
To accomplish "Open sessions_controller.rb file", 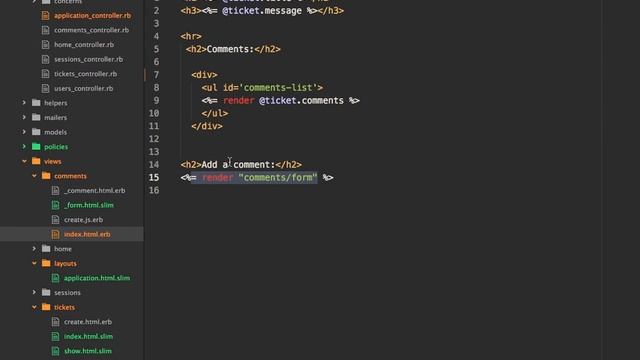I will (x=88, y=59).
